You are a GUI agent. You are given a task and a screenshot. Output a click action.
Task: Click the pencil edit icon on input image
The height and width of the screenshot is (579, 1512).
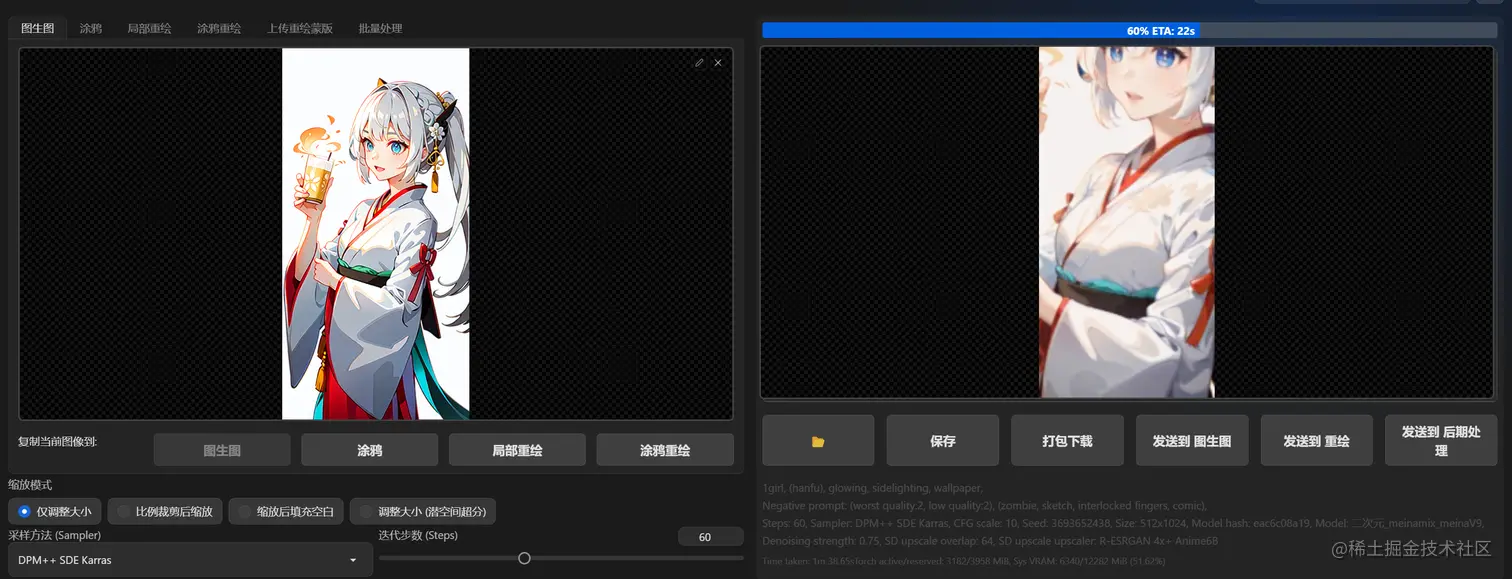(699, 62)
